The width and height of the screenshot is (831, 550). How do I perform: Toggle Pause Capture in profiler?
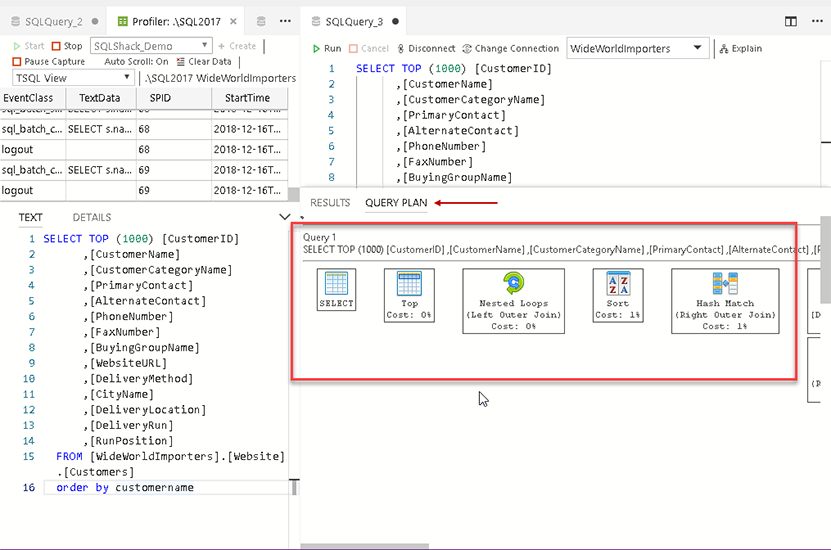(x=48, y=62)
